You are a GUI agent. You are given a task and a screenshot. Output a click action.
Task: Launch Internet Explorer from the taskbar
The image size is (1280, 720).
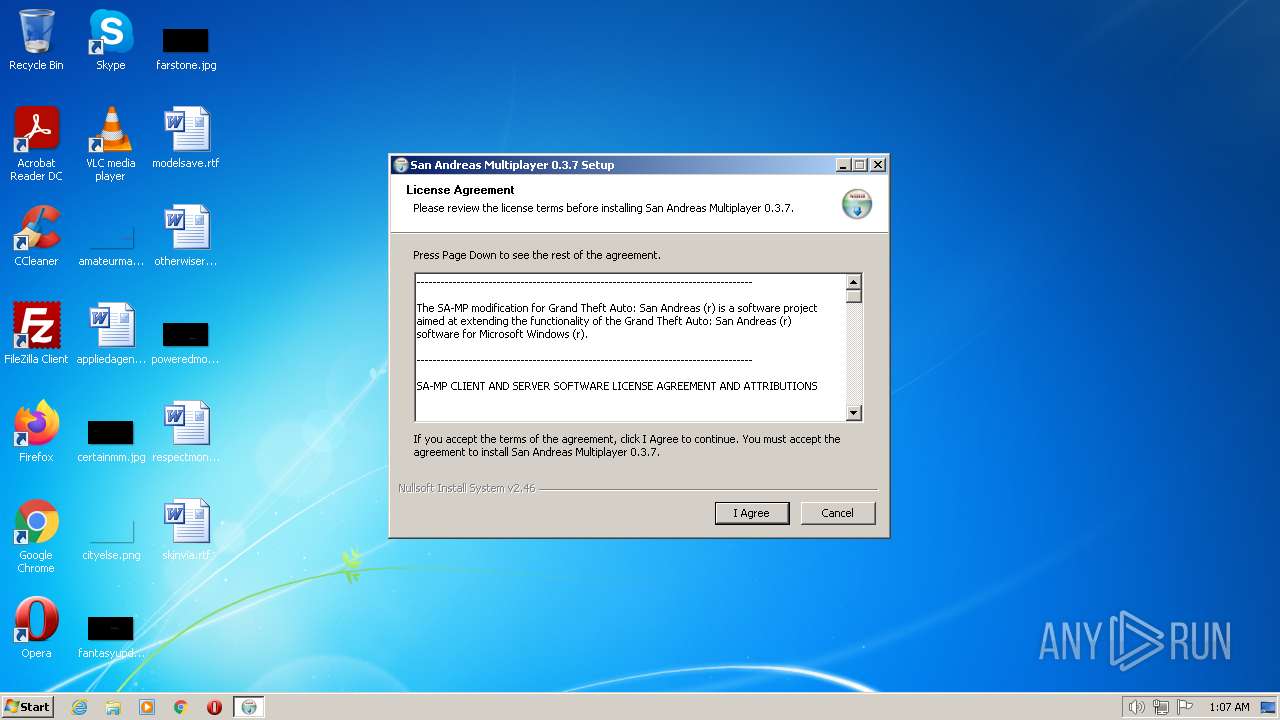(x=79, y=707)
